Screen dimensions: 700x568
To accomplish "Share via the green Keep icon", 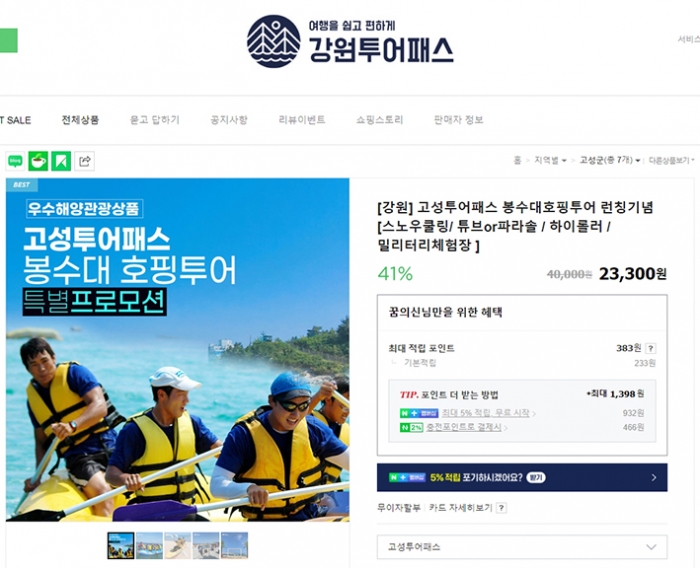I will pyautogui.click(x=61, y=161).
